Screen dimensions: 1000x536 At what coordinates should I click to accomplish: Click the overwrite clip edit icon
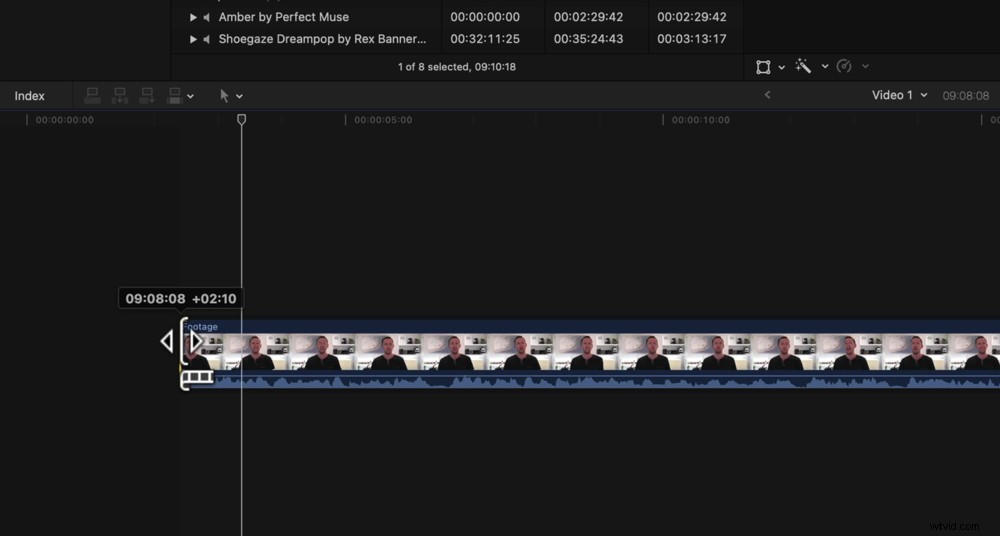point(174,96)
